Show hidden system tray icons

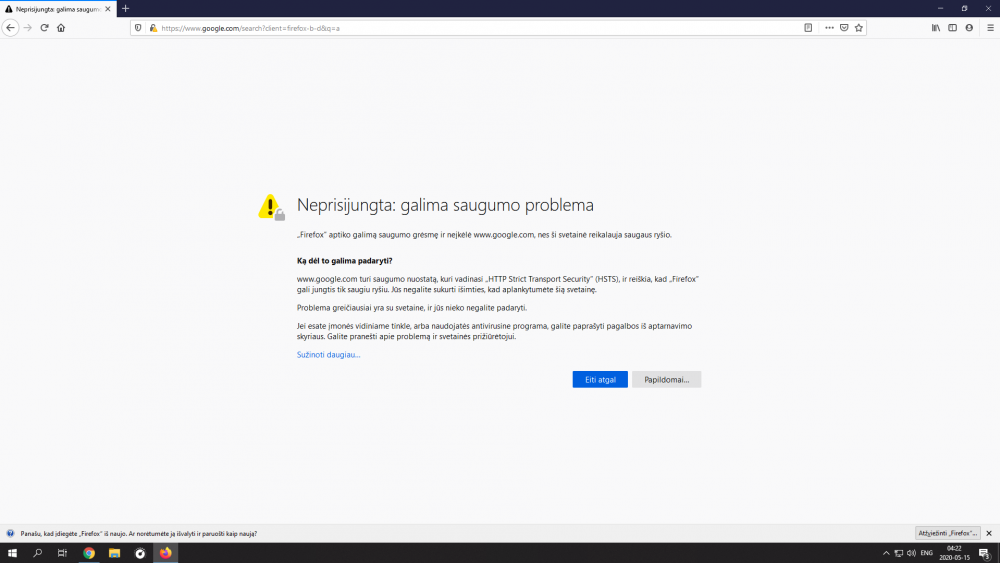tap(886, 553)
